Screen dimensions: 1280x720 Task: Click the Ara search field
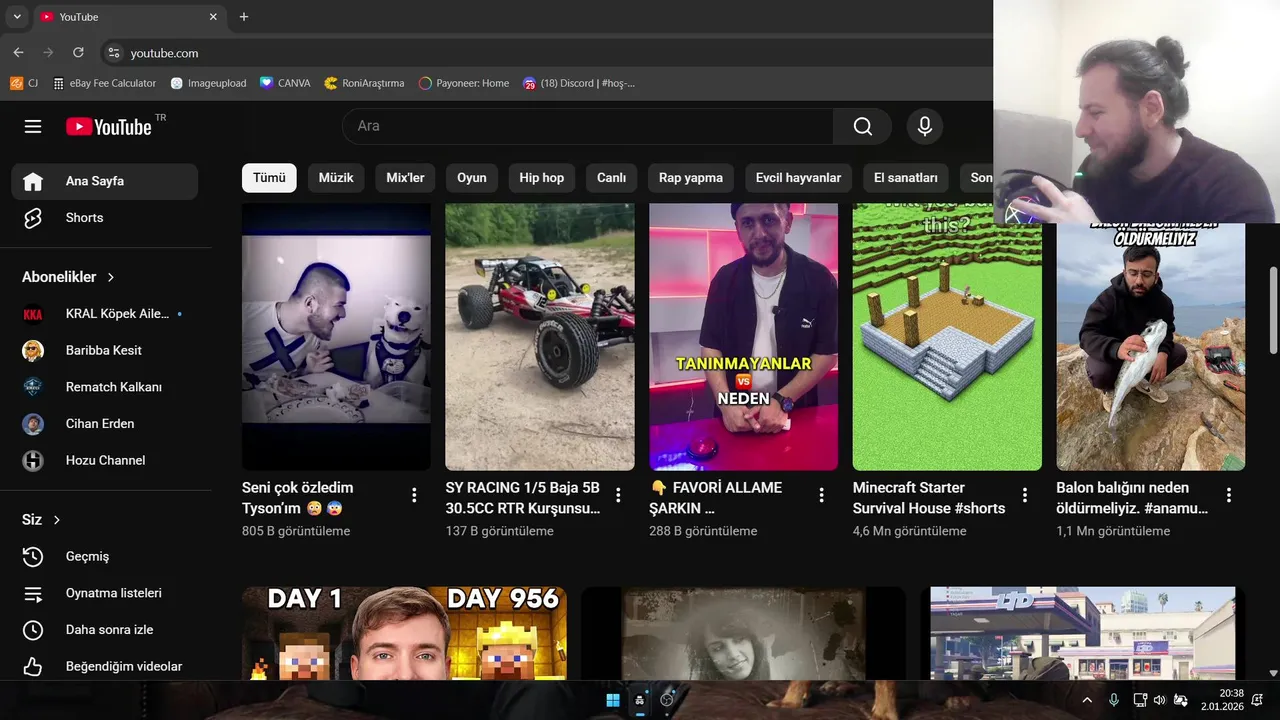tap(588, 126)
